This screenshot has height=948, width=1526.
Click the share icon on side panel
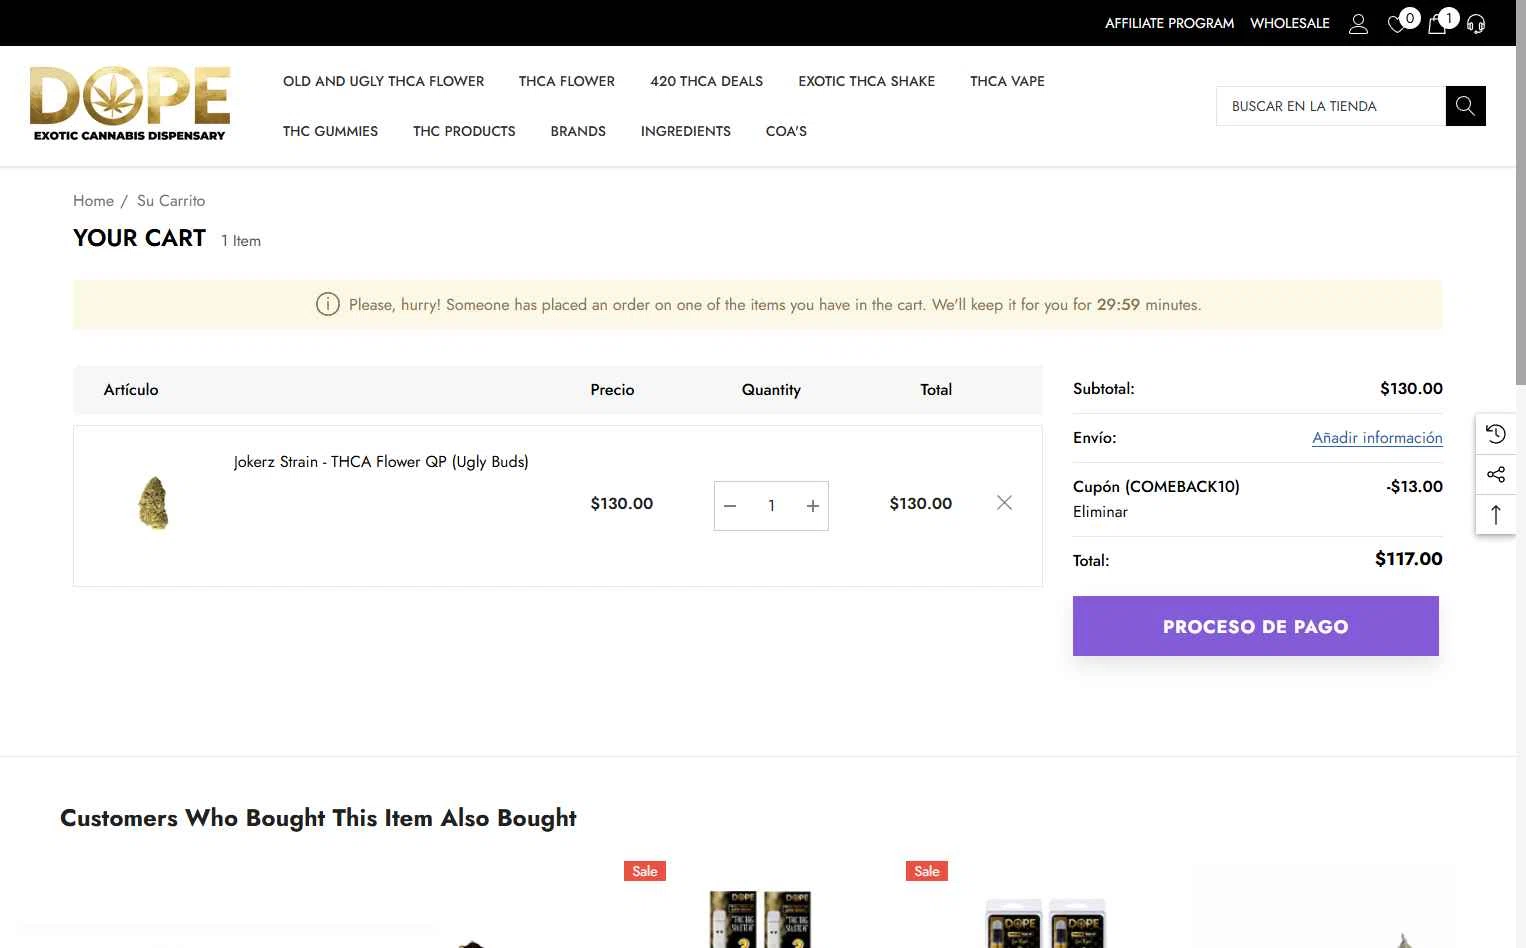(1496, 474)
